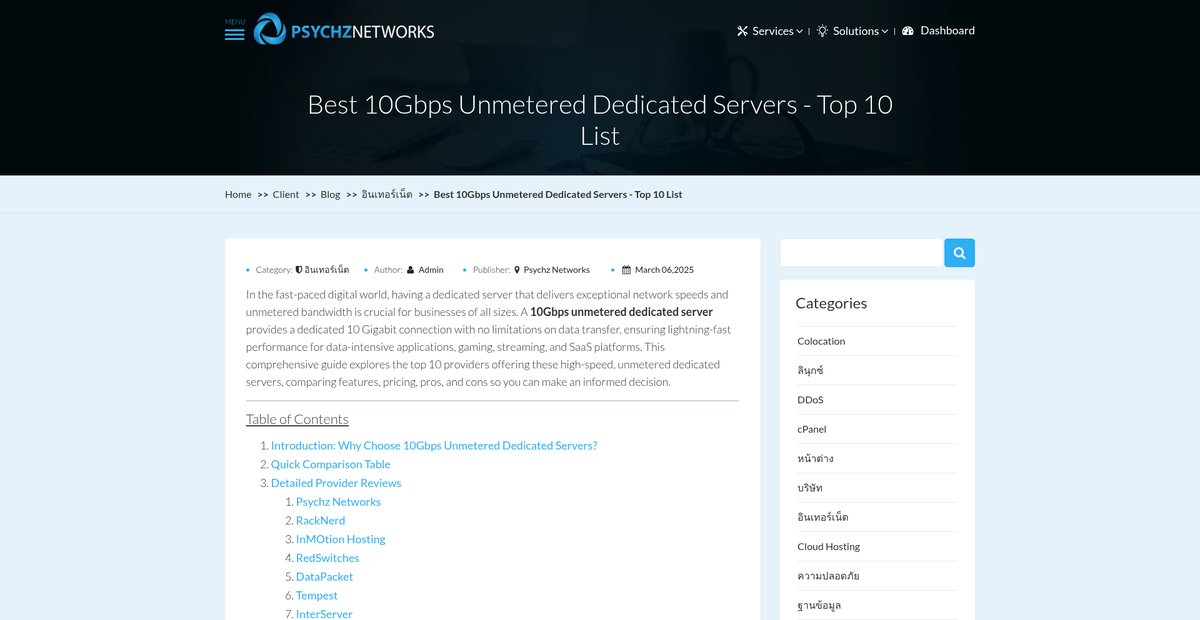1200x620 pixels.
Task: Select ลินุกซ์ category
Action: point(810,370)
